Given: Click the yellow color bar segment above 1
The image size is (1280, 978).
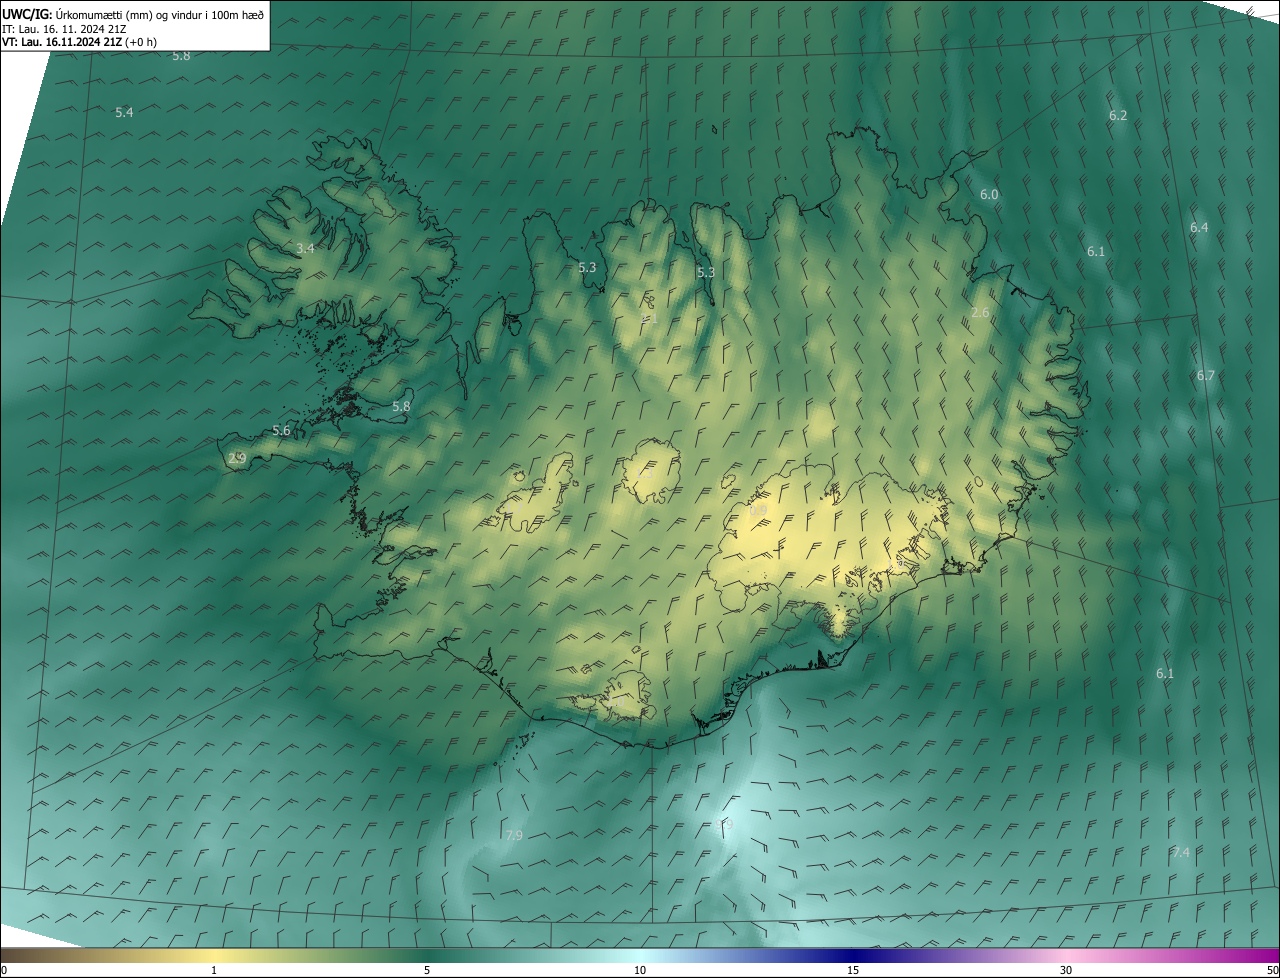Looking at the screenshot, I should pyautogui.click(x=214, y=956).
